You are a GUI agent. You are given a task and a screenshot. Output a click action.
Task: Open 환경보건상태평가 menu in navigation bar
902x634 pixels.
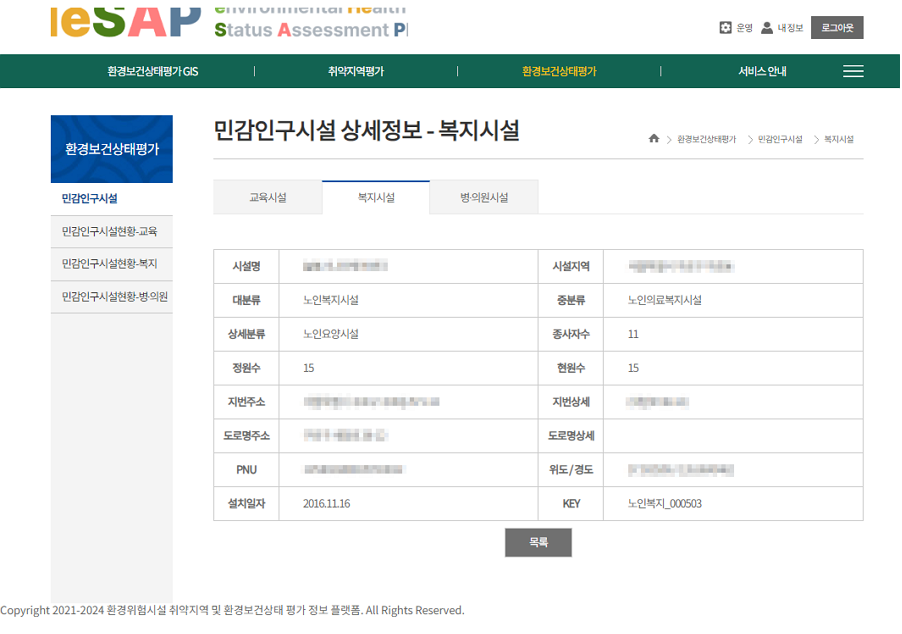pyautogui.click(x=559, y=71)
